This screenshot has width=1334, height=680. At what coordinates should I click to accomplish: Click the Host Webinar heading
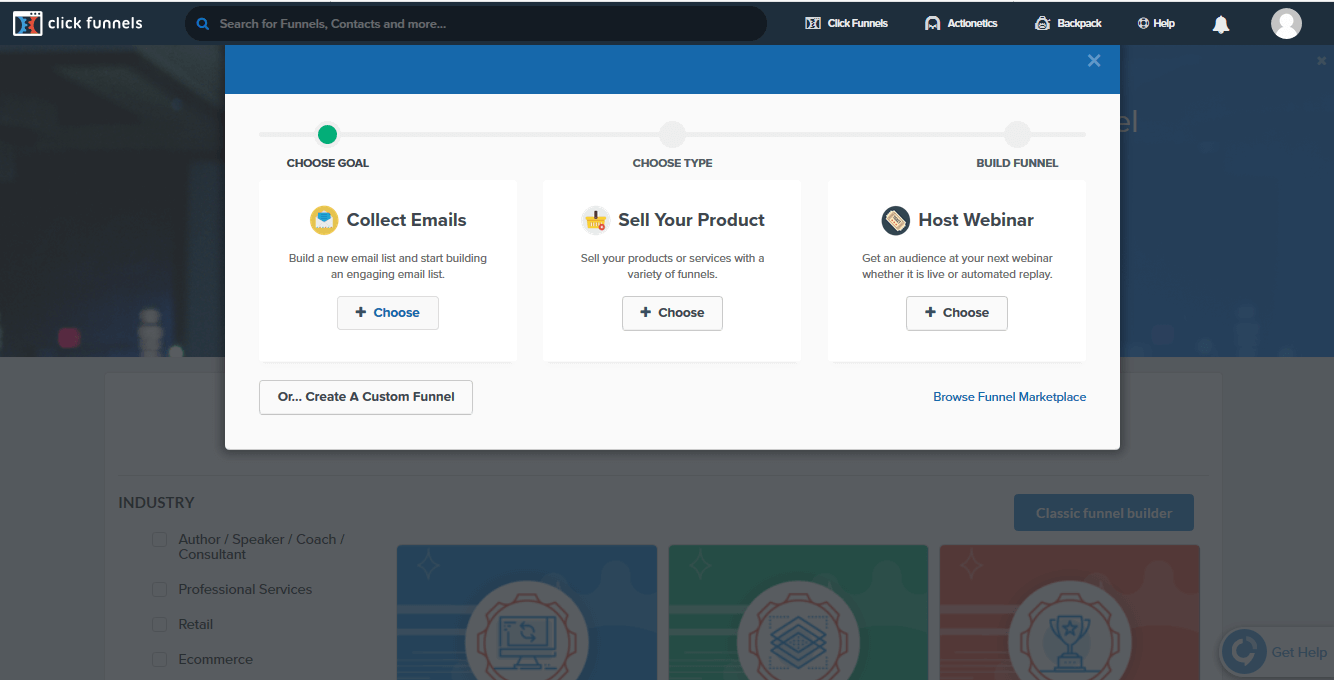click(x=976, y=220)
